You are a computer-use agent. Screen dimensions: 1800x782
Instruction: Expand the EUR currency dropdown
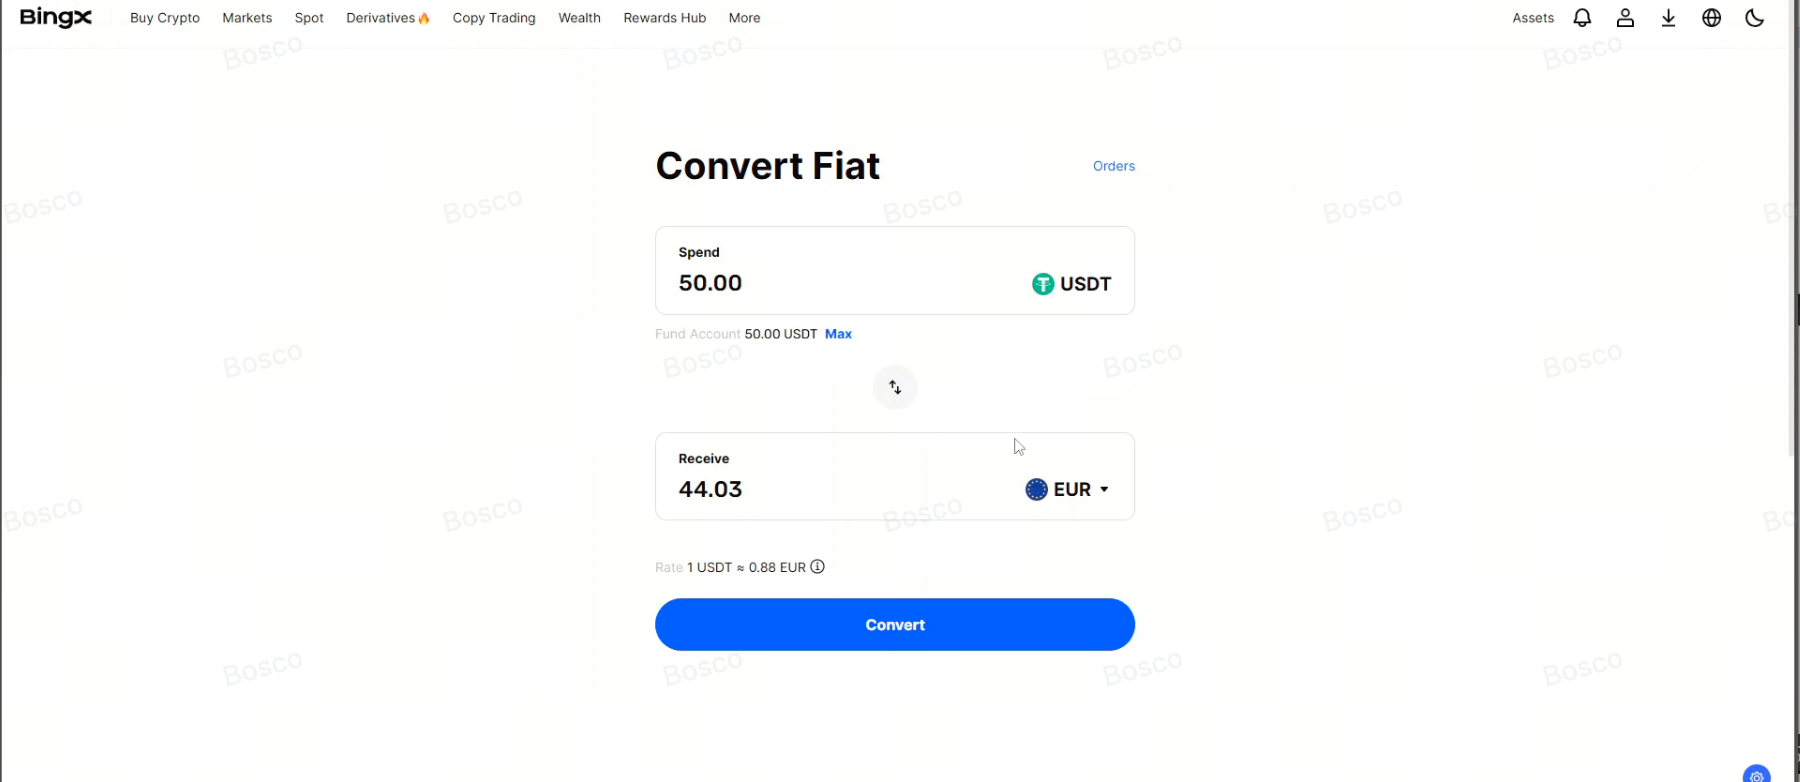[1068, 490]
